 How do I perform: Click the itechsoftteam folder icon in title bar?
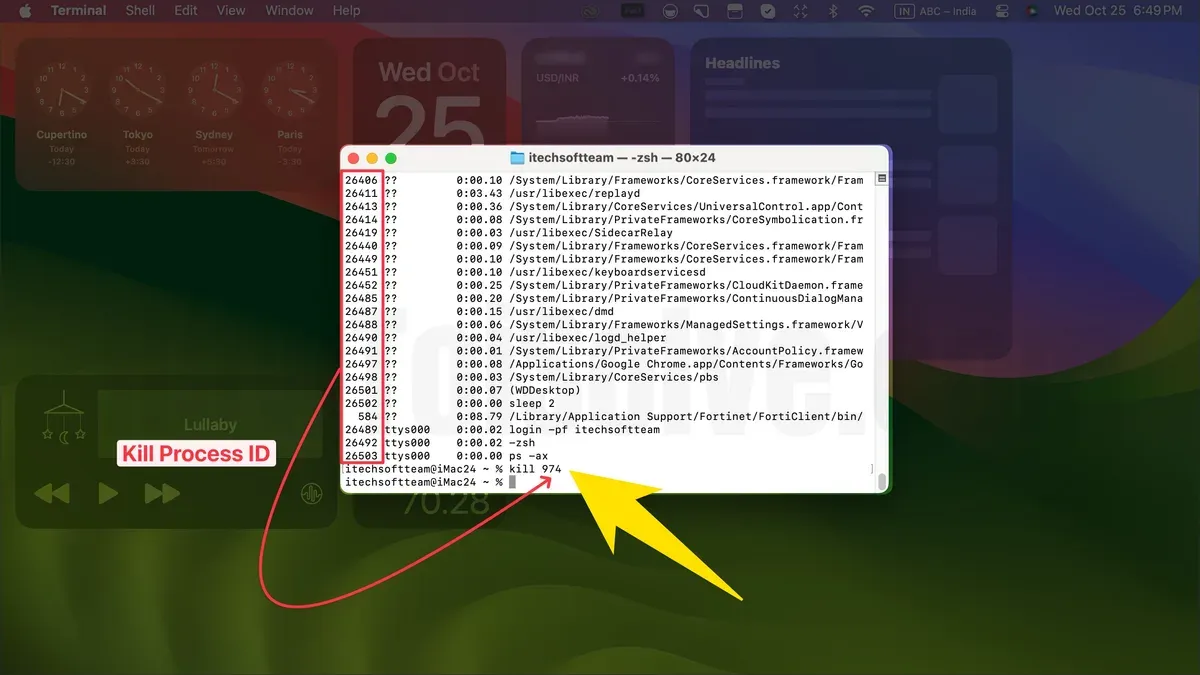coord(517,158)
